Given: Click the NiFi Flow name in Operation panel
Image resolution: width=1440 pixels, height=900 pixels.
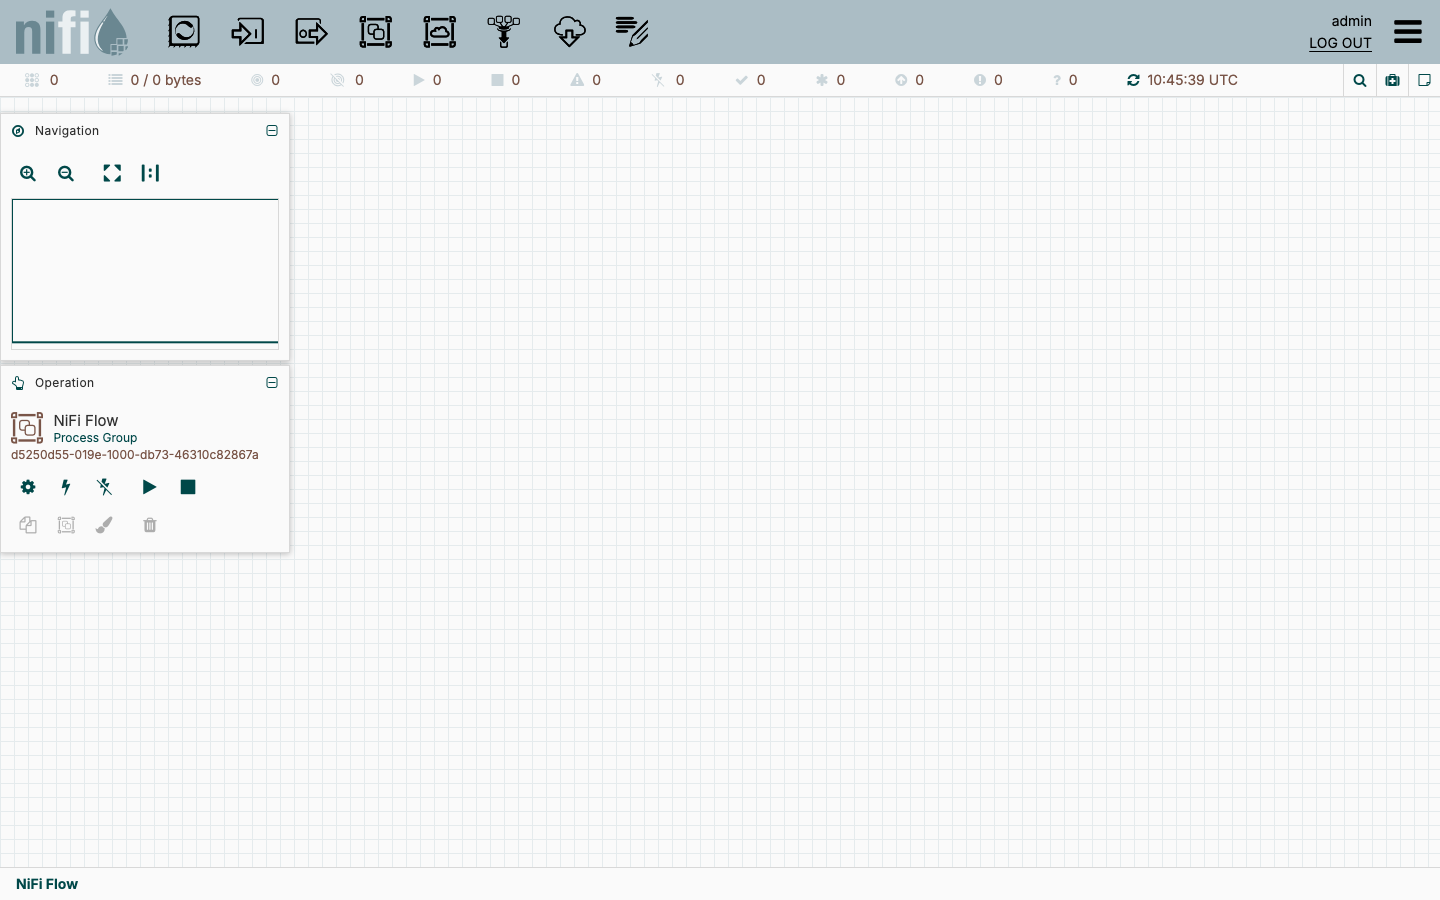Looking at the screenshot, I should pos(86,421).
